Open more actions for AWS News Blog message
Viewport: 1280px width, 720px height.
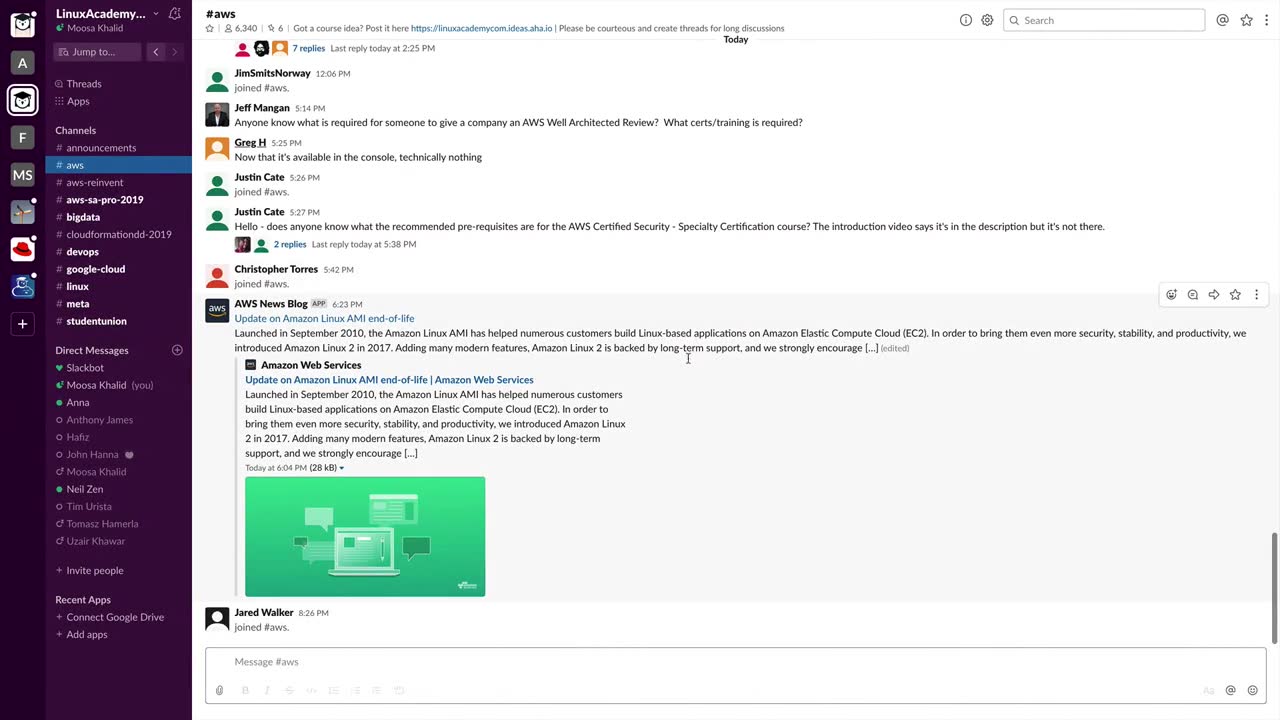(x=1256, y=295)
